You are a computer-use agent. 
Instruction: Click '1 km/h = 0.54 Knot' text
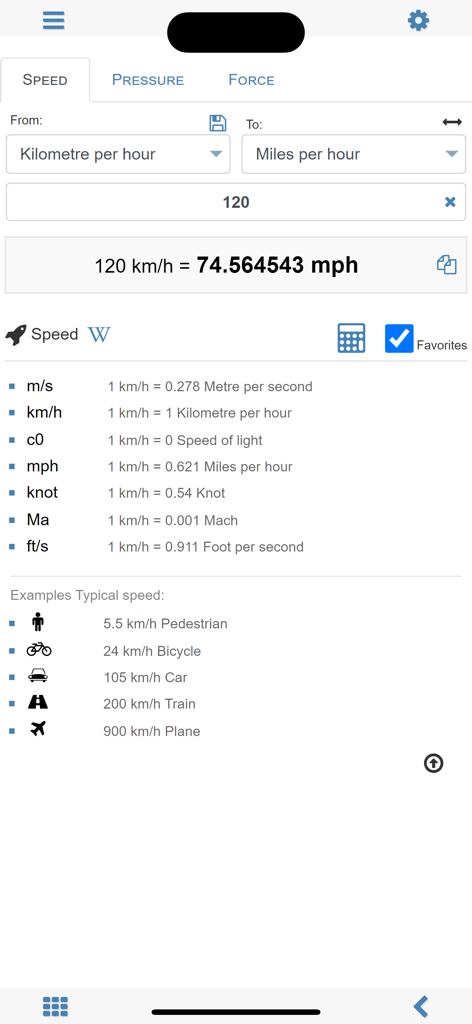click(166, 493)
